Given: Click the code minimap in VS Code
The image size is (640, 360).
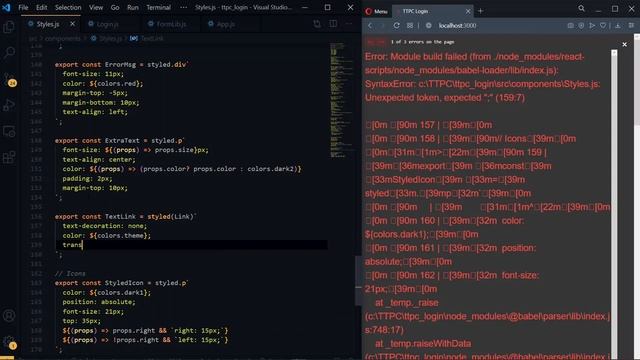Looking at the screenshot, I should (342, 100).
